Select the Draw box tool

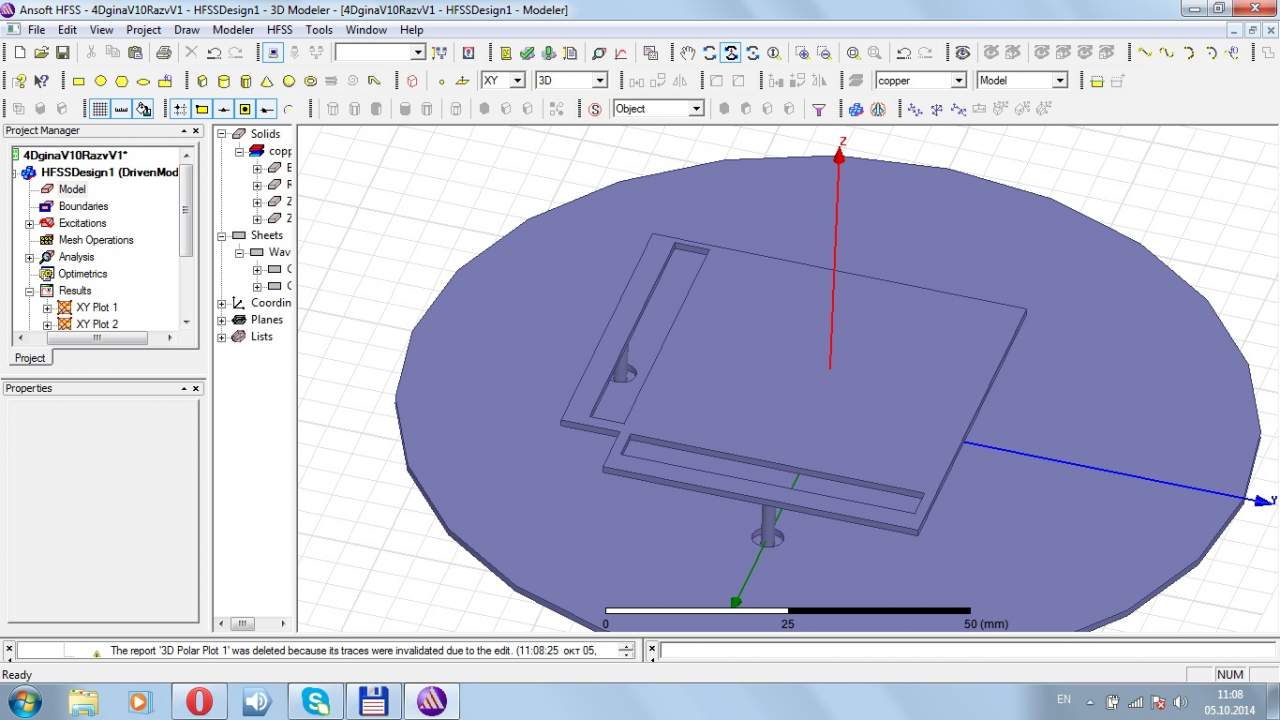tap(203, 81)
